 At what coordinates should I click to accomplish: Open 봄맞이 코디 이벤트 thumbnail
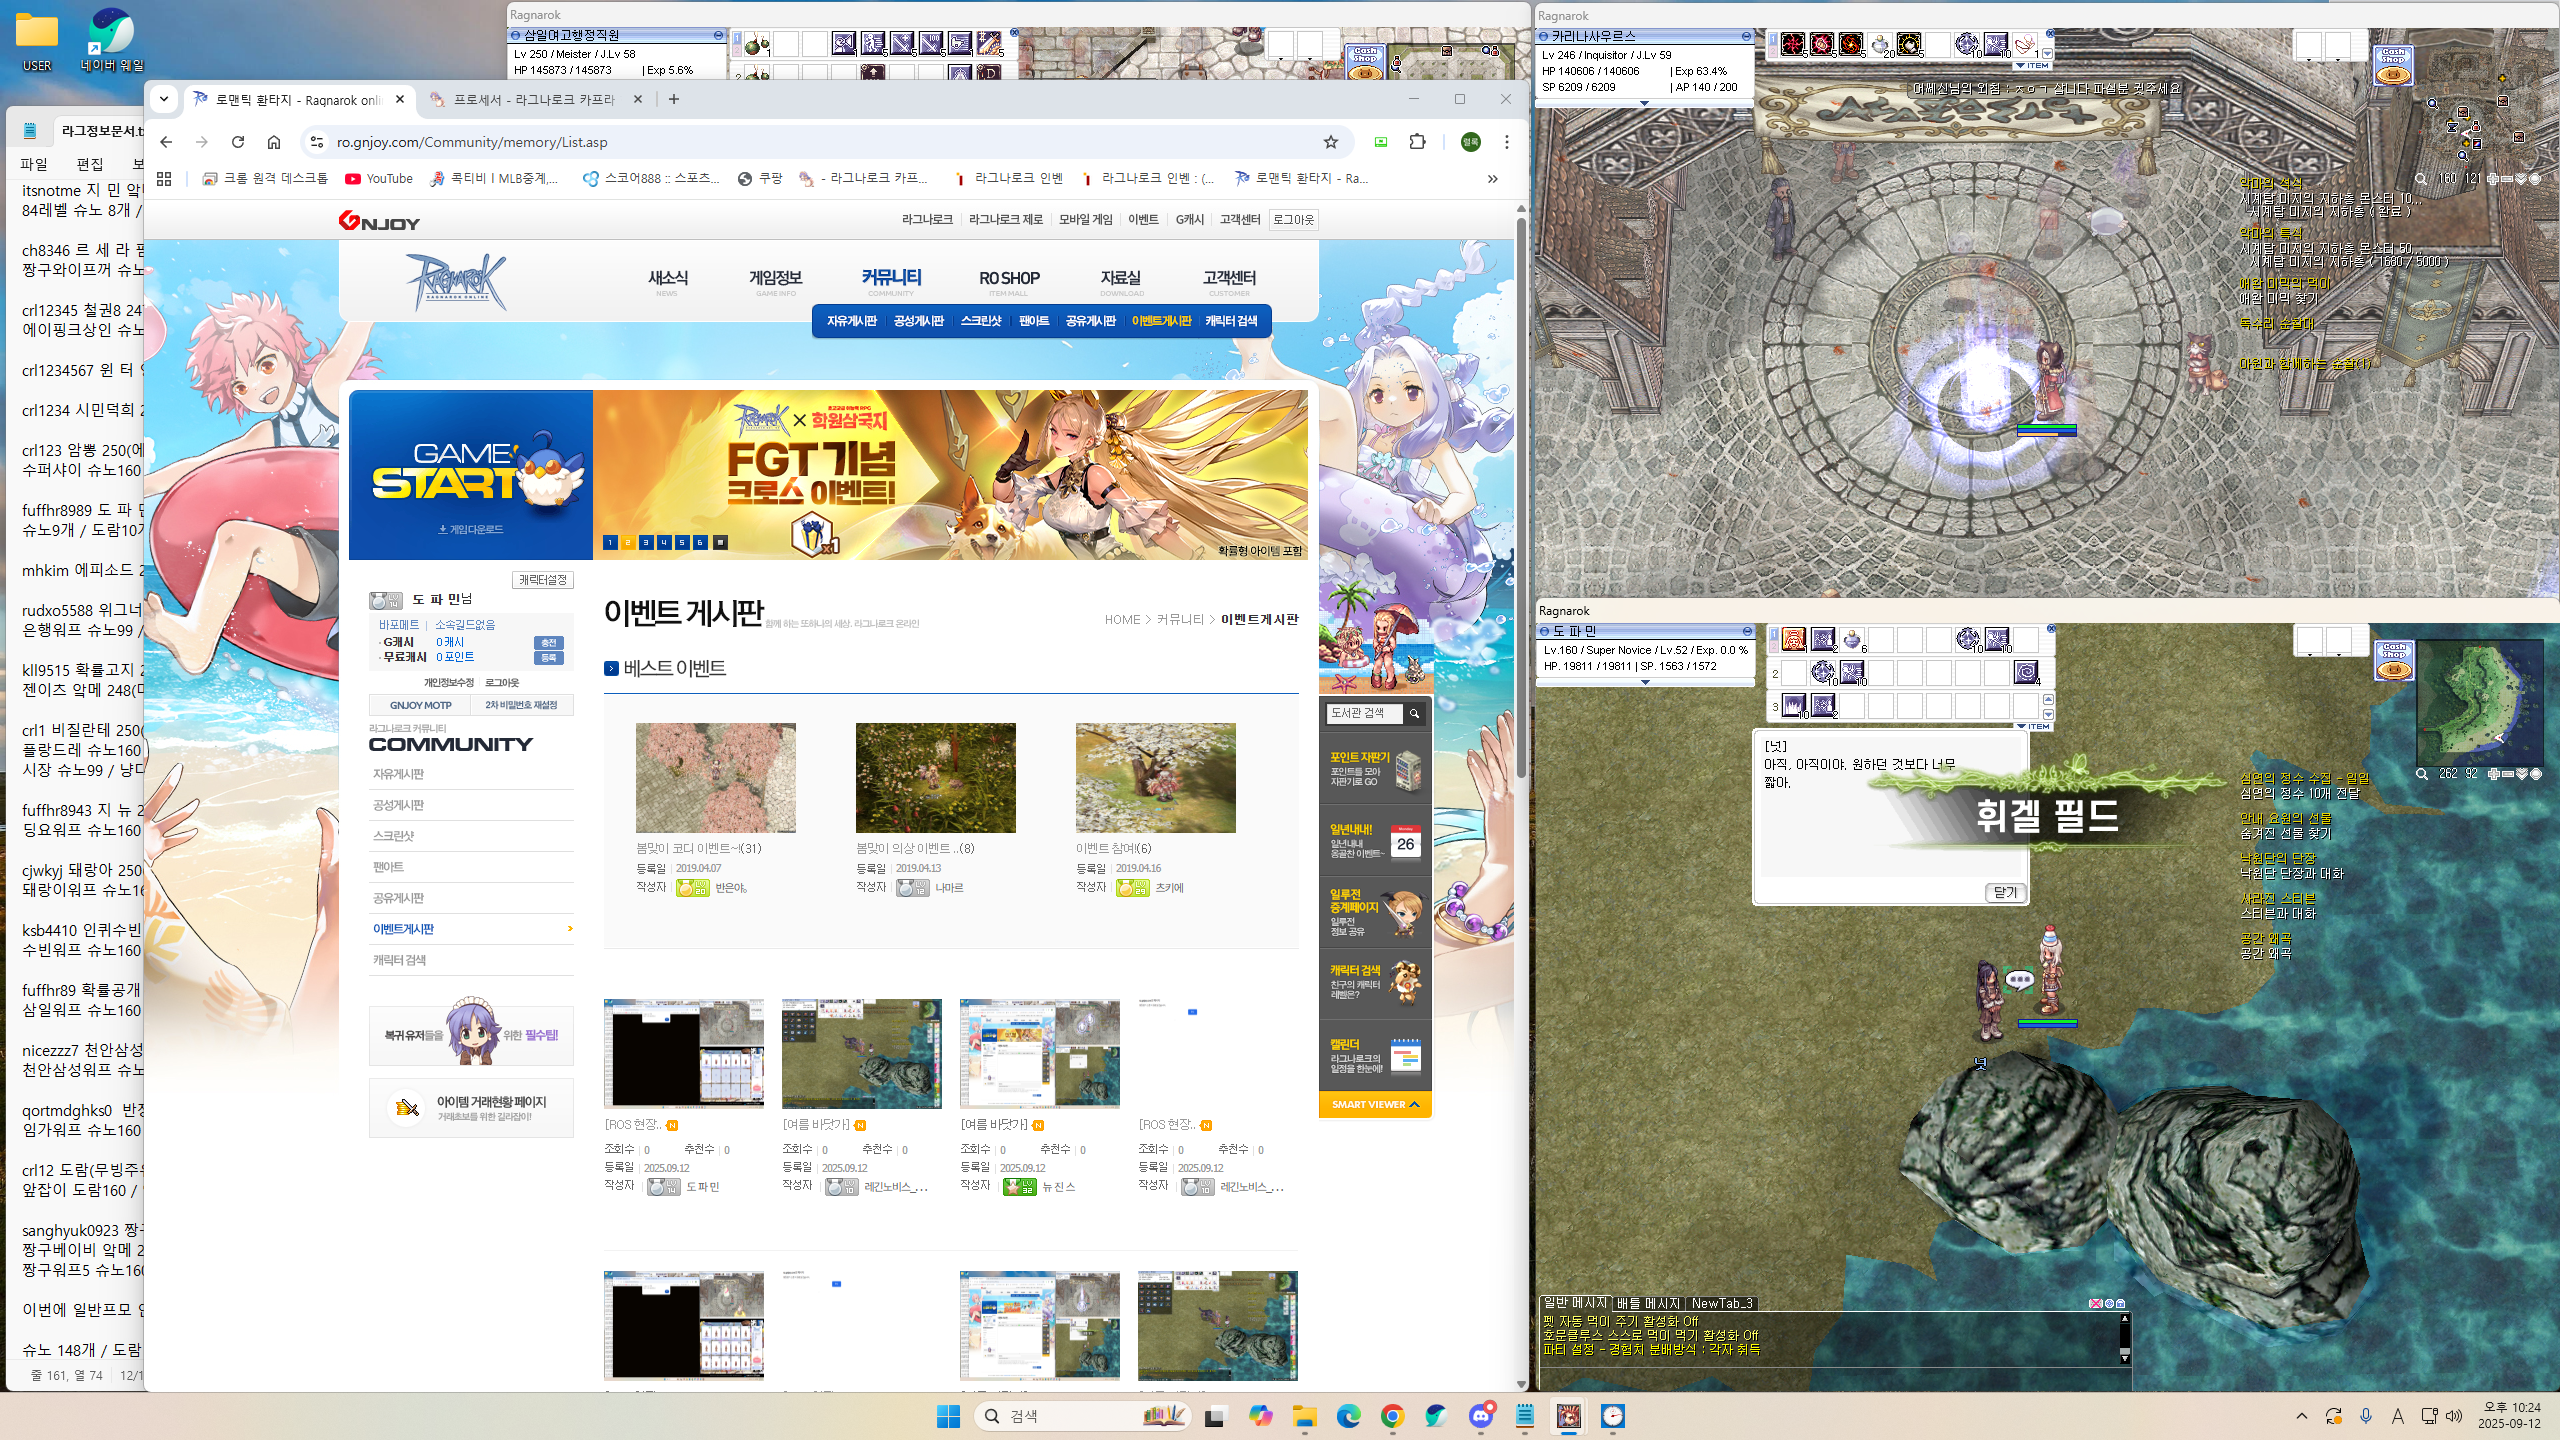click(x=716, y=778)
